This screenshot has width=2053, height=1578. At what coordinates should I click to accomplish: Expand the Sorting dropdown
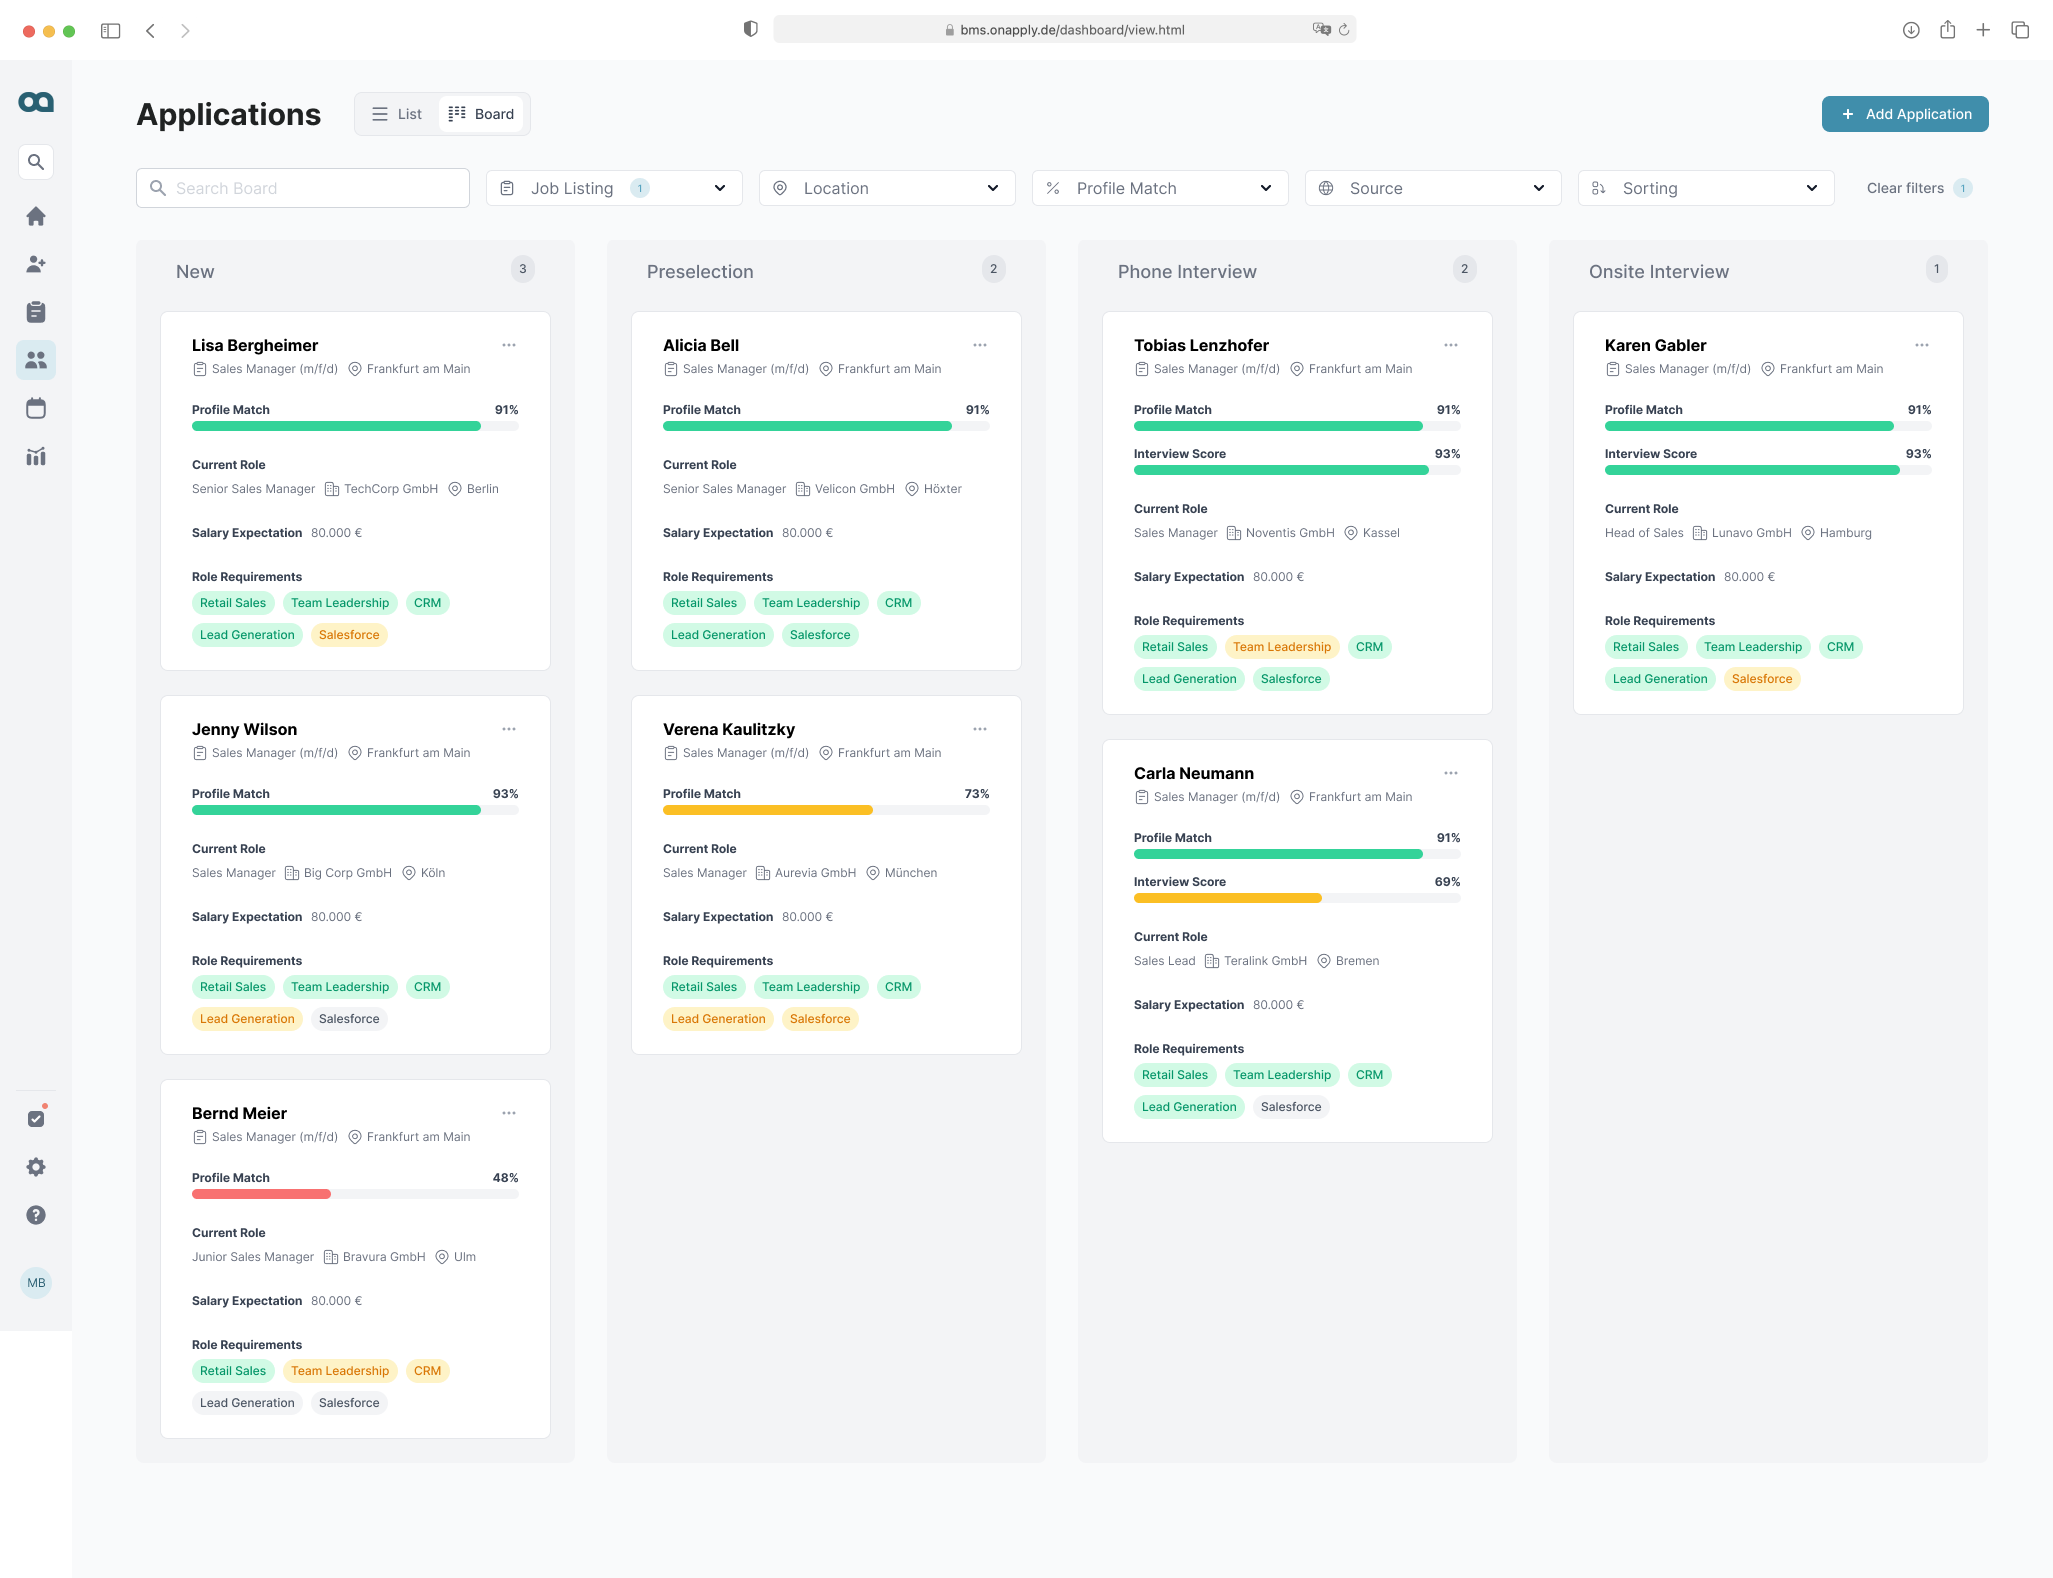[1706, 188]
